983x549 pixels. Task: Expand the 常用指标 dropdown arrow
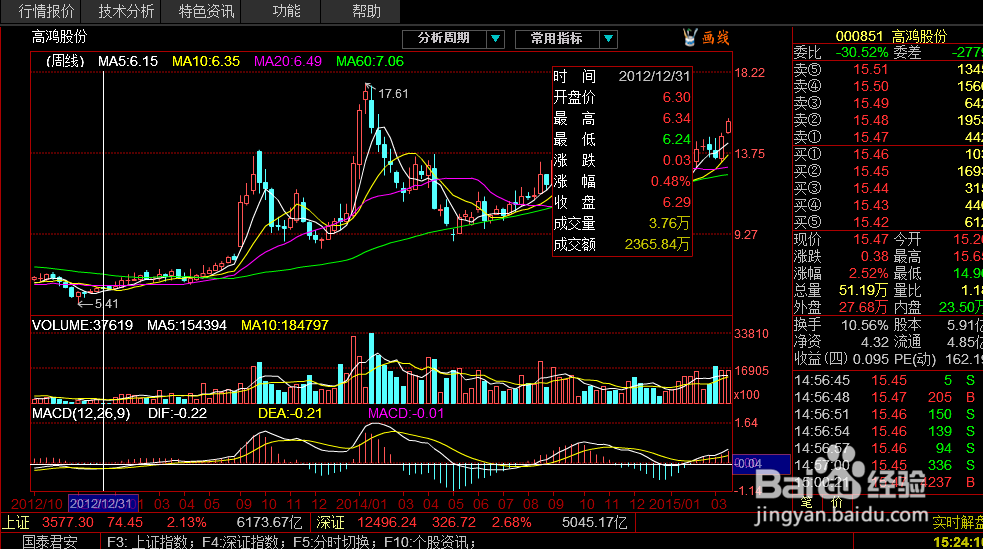click(x=608, y=39)
